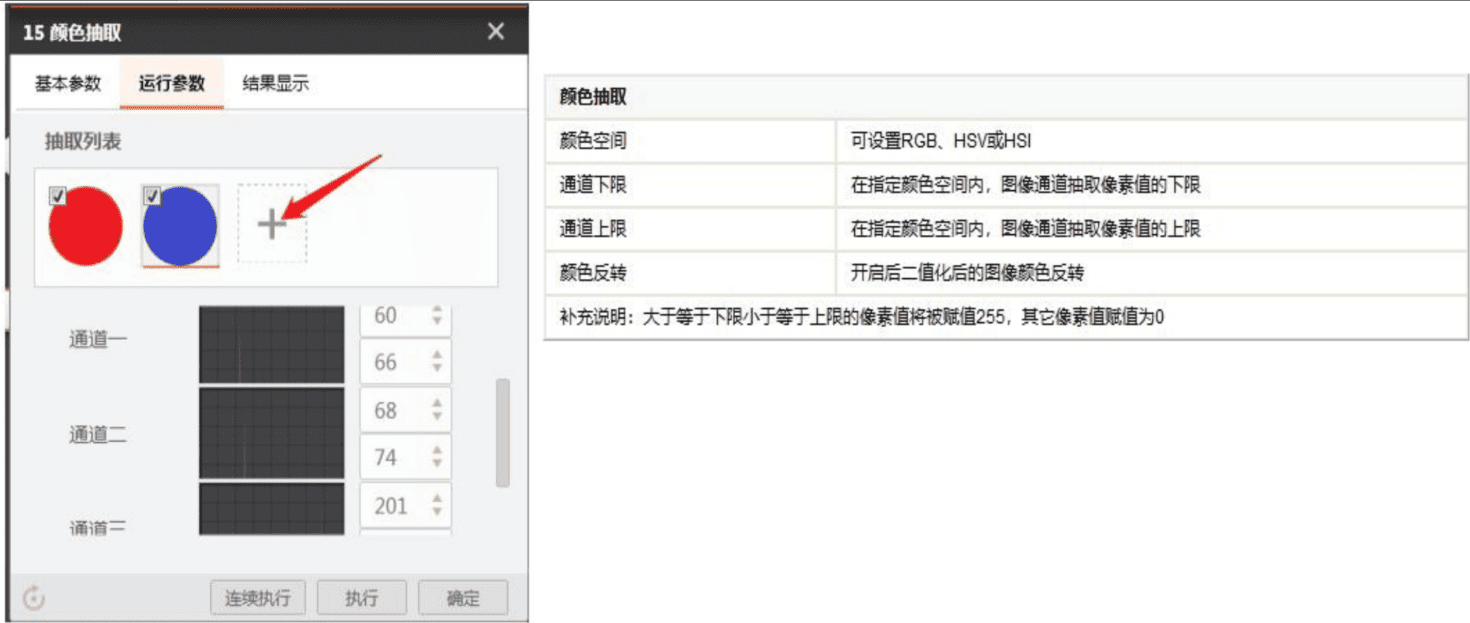This screenshot has height=623, width=1470.
Task: Close the 颜色抽取 dialog
Action: [496, 32]
